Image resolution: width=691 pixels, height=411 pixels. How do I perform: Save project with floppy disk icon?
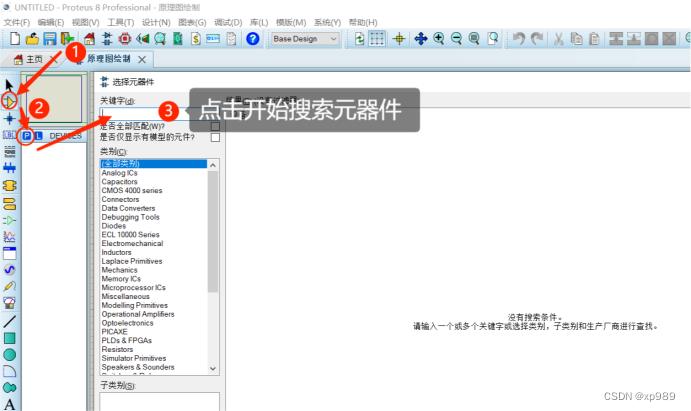point(49,39)
